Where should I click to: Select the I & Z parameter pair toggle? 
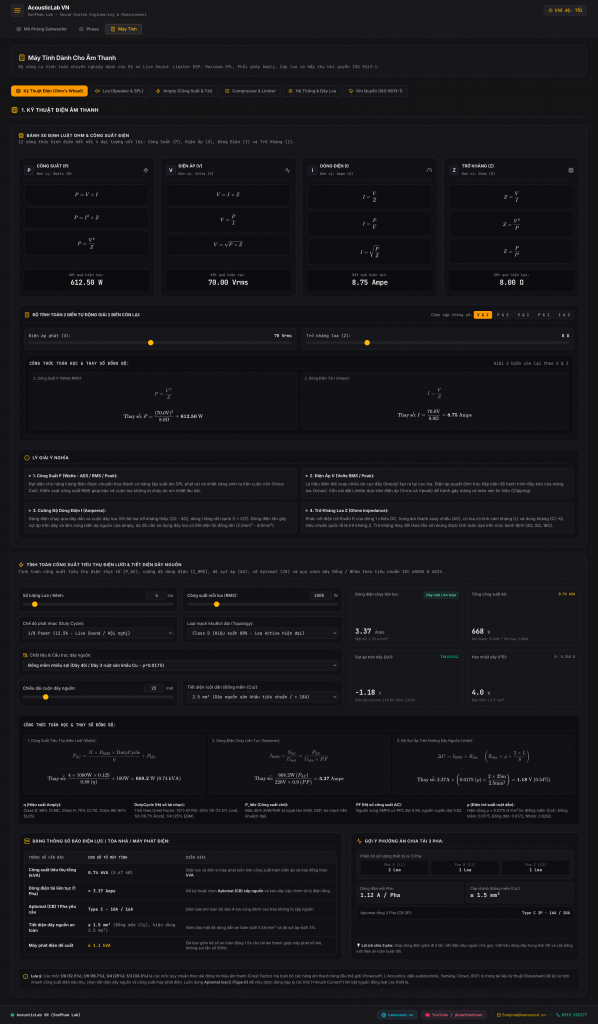click(565, 315)
